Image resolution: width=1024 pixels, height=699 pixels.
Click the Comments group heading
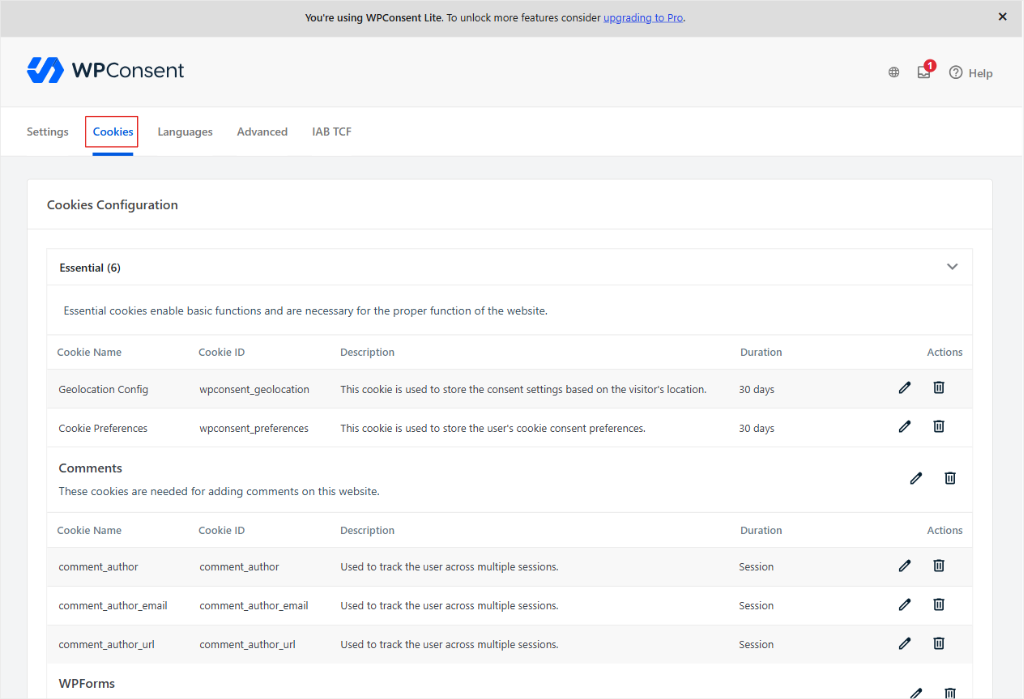[x=90, y=468]
